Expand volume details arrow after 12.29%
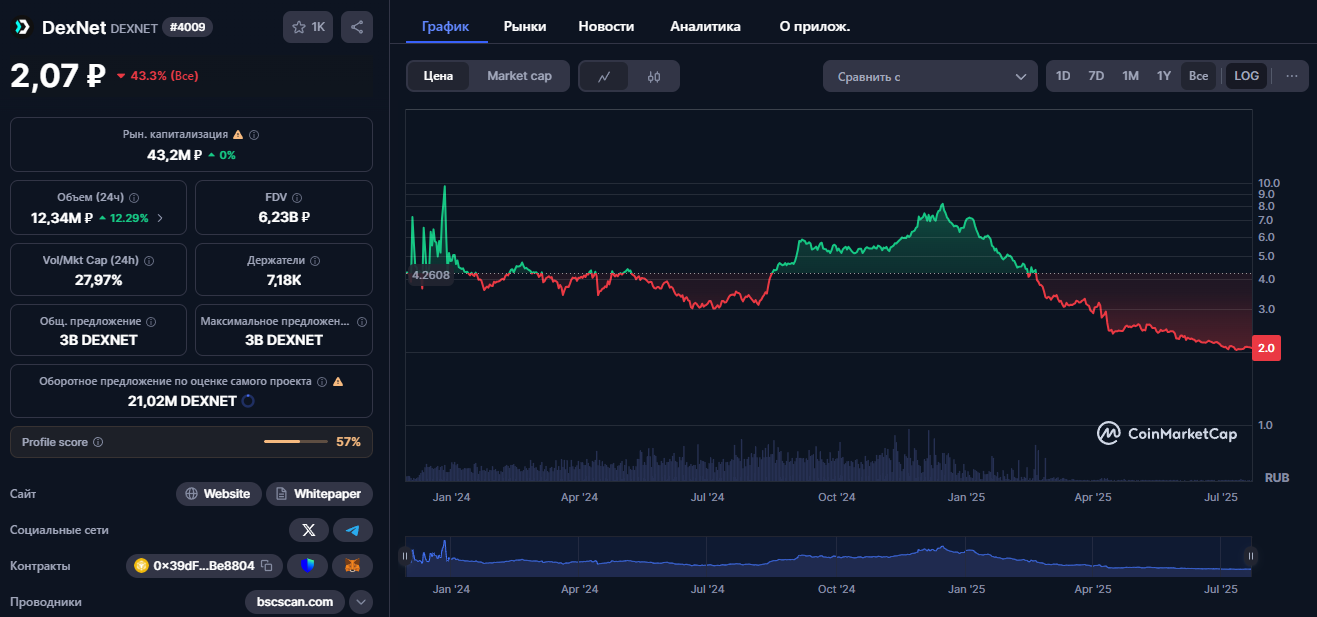This screenshot has height=617, width=1317. [160, 217]
